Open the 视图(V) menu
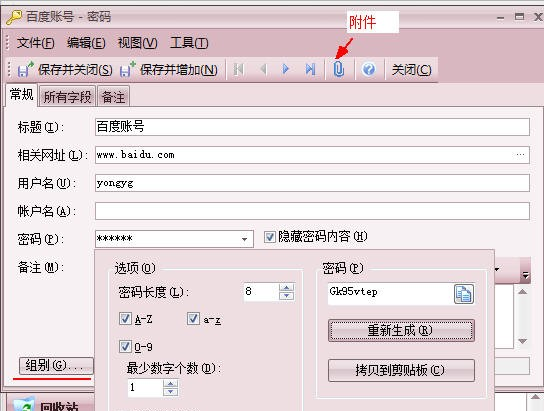 point(137,43)
